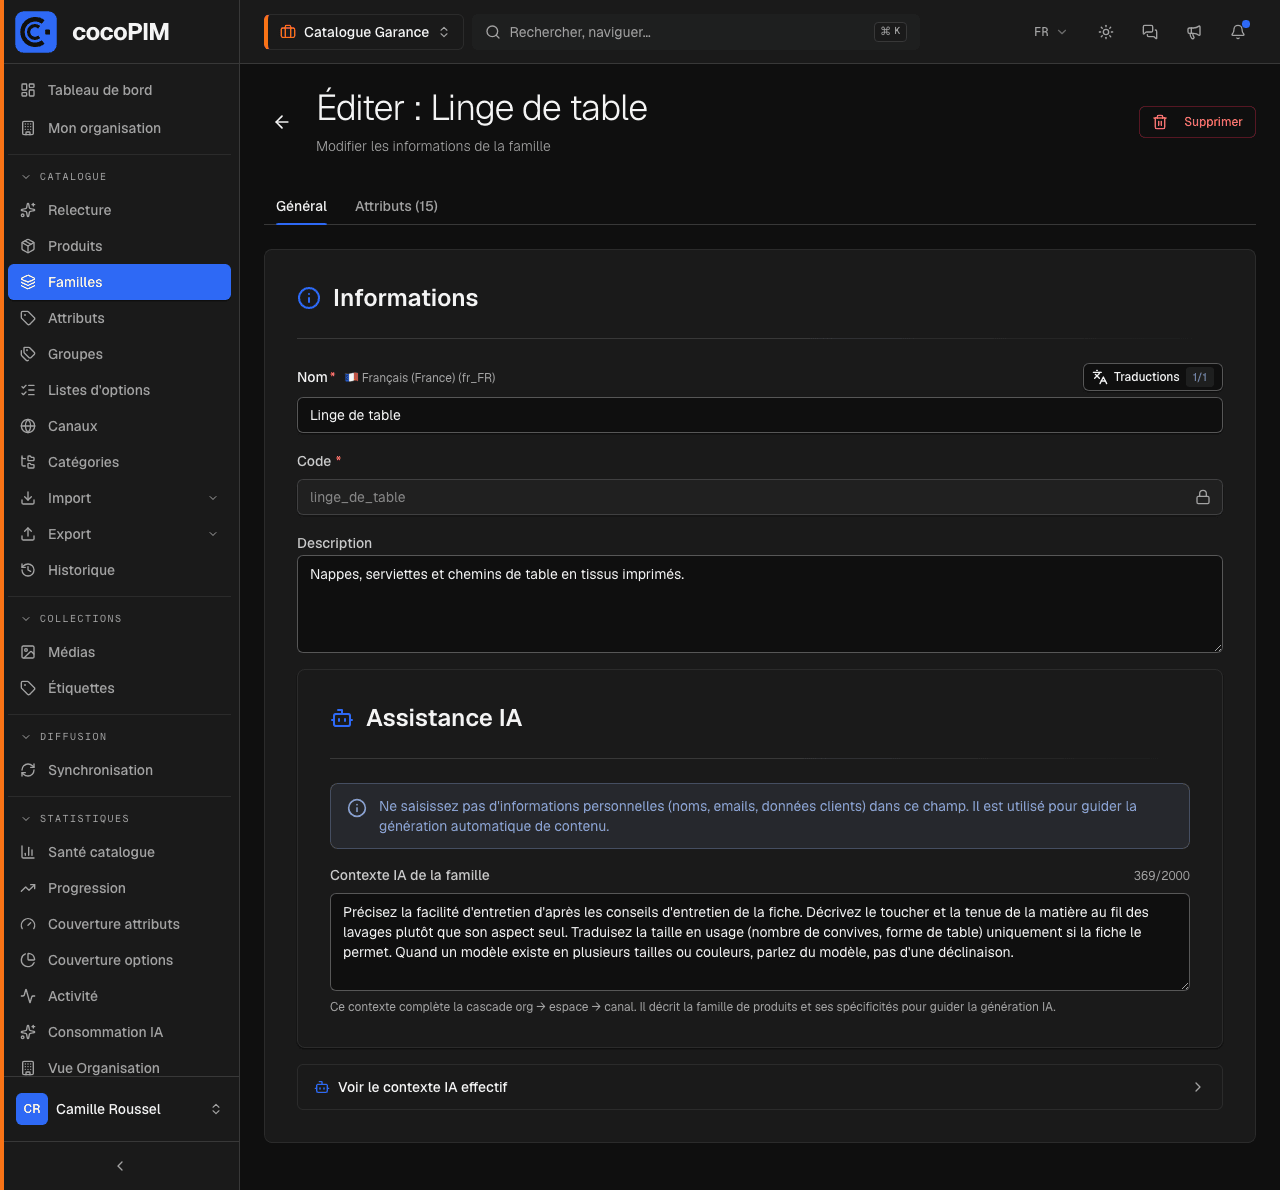Select Familles in the sidebar

click(119, 282)
